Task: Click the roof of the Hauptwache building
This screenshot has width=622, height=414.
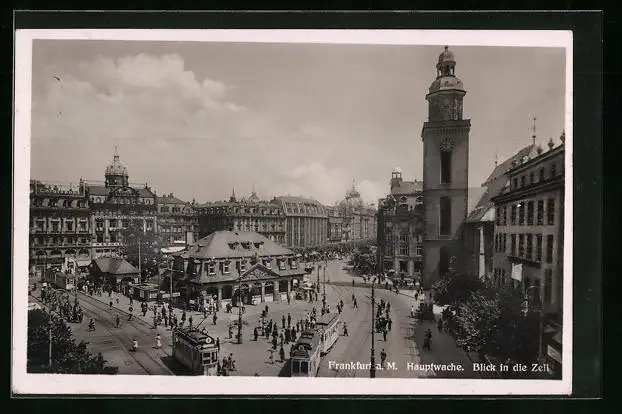Action: tap(232, 246)
